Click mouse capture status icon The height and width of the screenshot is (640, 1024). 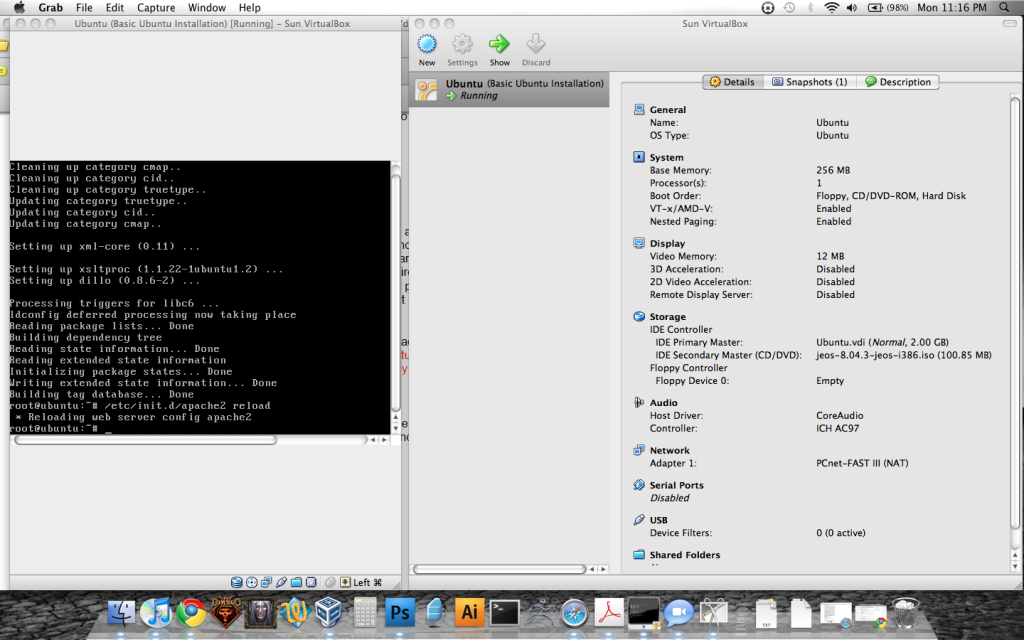click(330, 582)
